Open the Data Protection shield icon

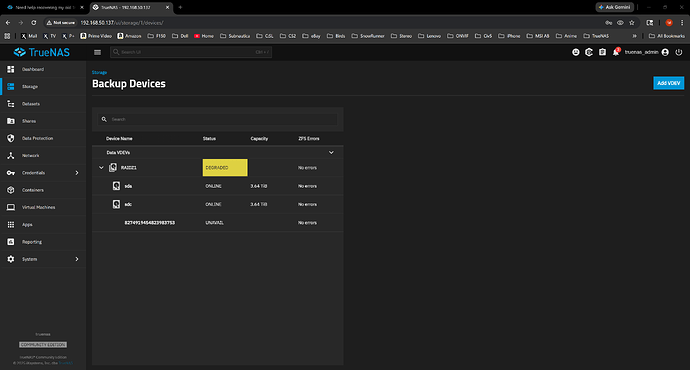point(11,138)
